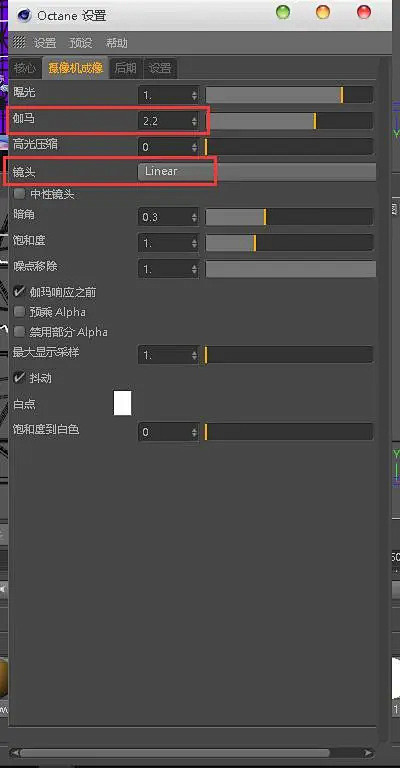This screenshot has height=768, width=400.
Task: Toggle the 预乘 Alpha checkbox
Action: tap(20, 312)
